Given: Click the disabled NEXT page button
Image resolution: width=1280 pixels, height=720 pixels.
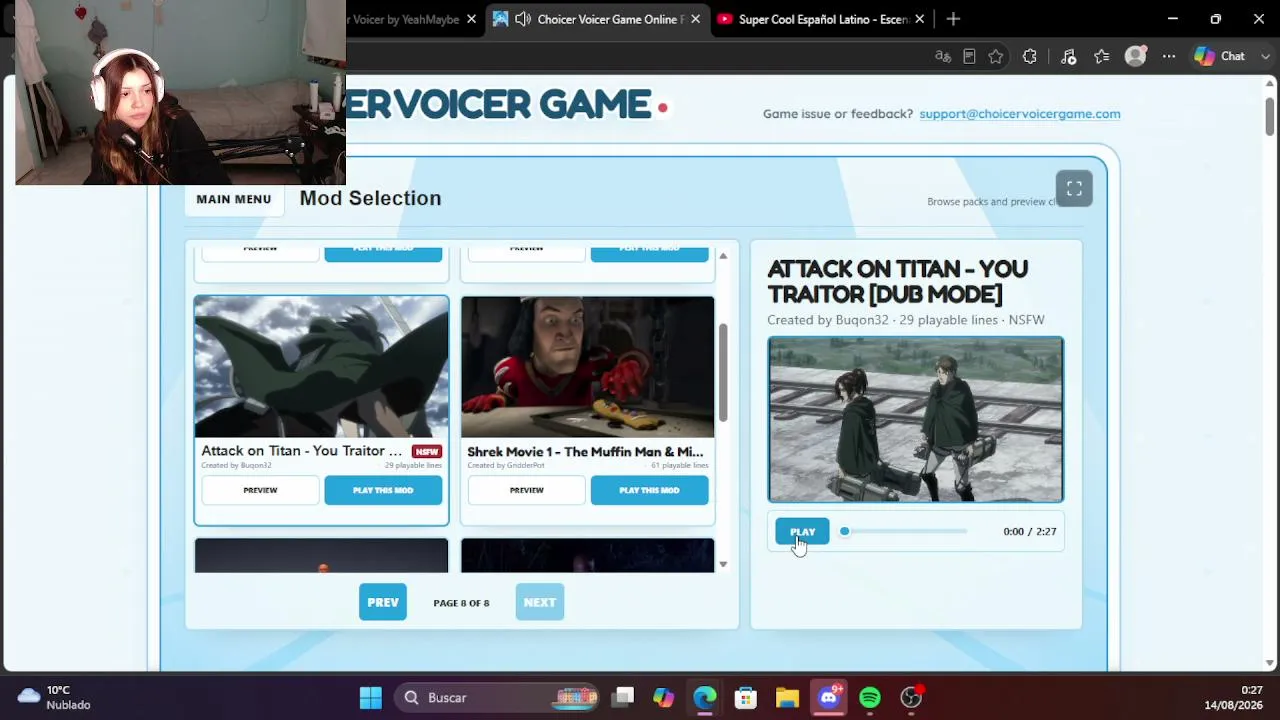Looking at the screenshot, I should tap(539, 602).
